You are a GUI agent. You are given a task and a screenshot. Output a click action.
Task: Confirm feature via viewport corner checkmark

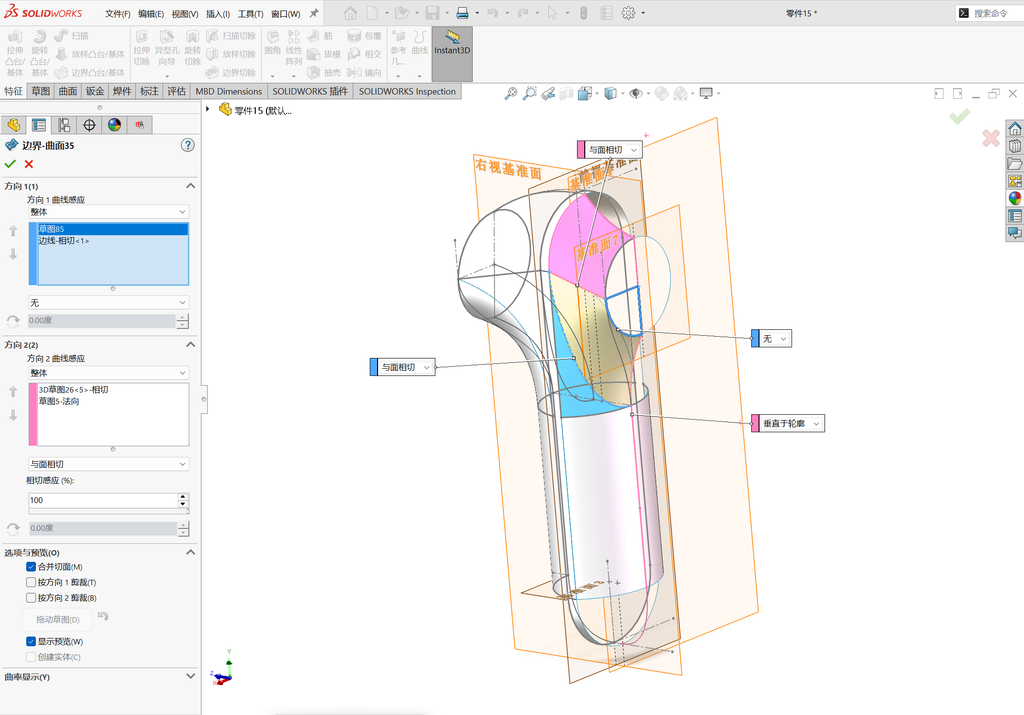click(959, 117)
